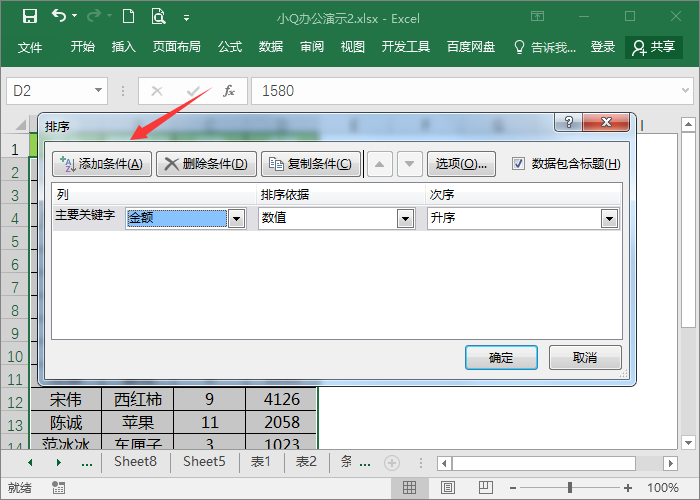
Task: Open the 文件 menu
Action: tap(30, 47)
